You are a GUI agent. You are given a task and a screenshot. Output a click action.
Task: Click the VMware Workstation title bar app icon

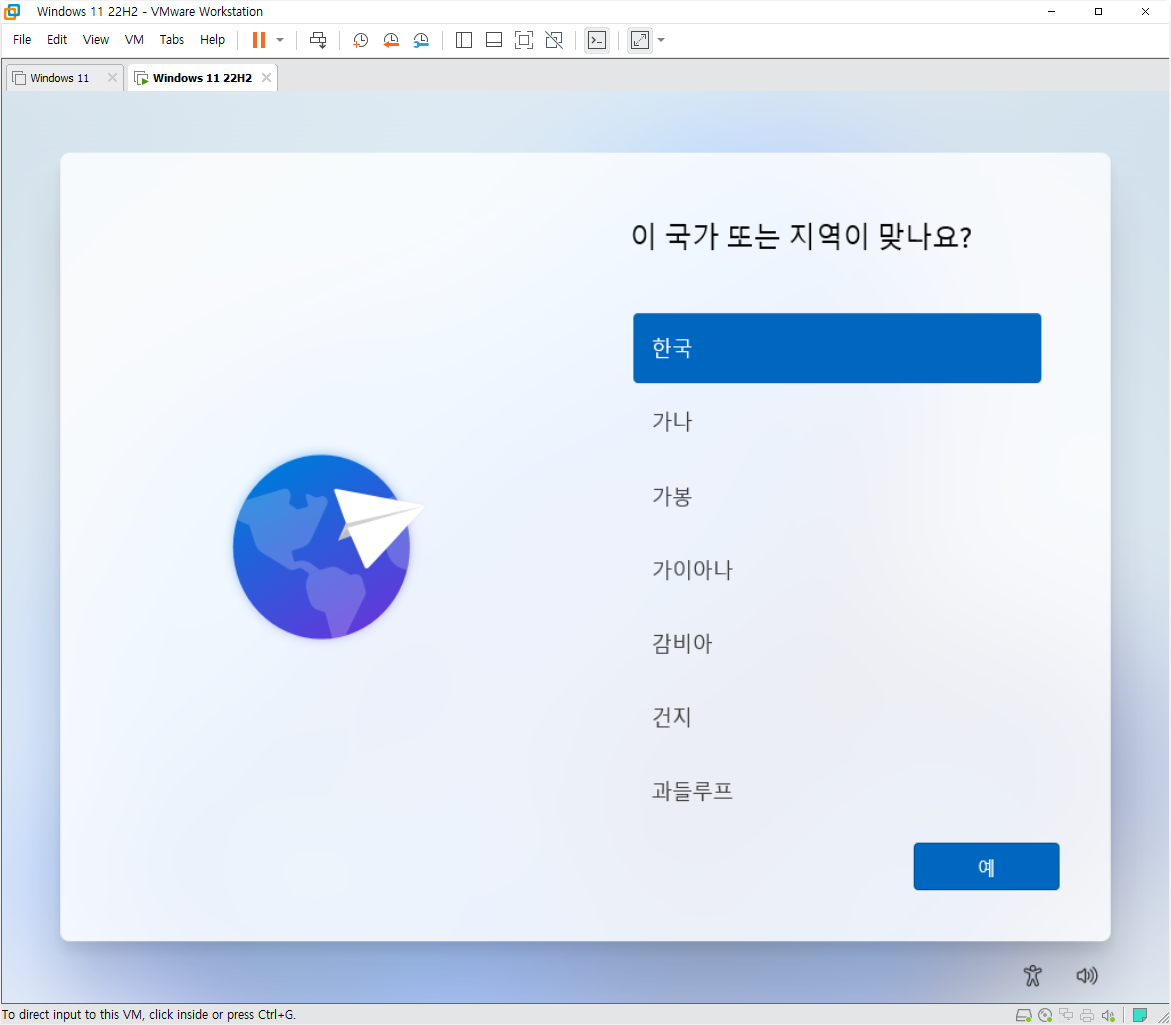pos(12,11)
